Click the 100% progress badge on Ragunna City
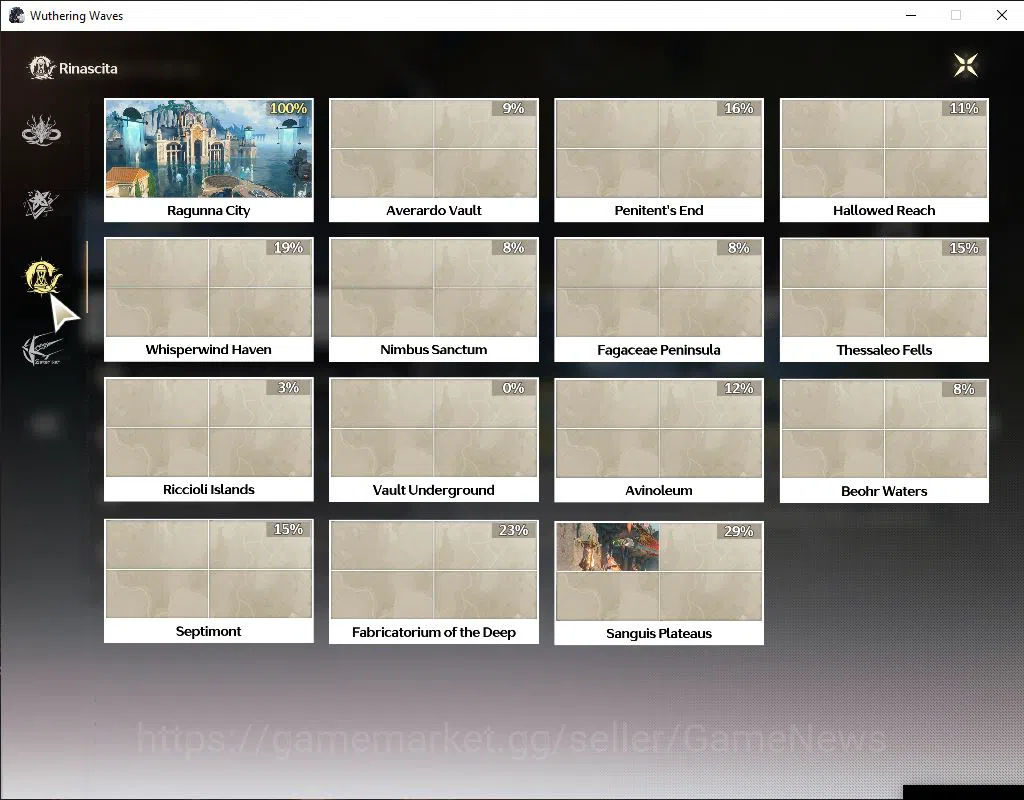This screenshot has height=800, width=1024. (289, 108)
